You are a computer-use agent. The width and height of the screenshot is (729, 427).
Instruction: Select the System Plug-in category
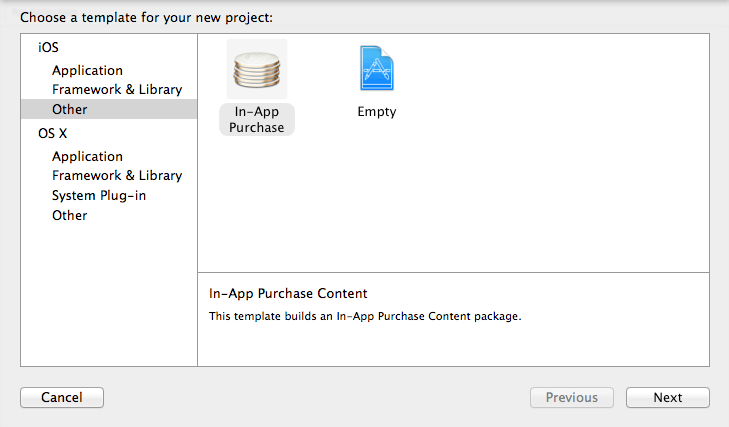click(99, 196)
